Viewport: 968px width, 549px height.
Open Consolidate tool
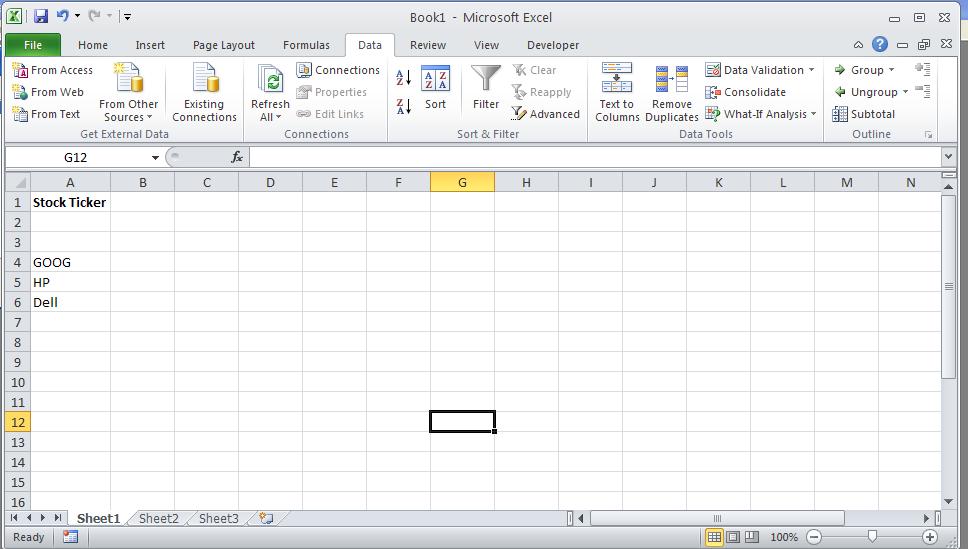click(x=746, y=92)
